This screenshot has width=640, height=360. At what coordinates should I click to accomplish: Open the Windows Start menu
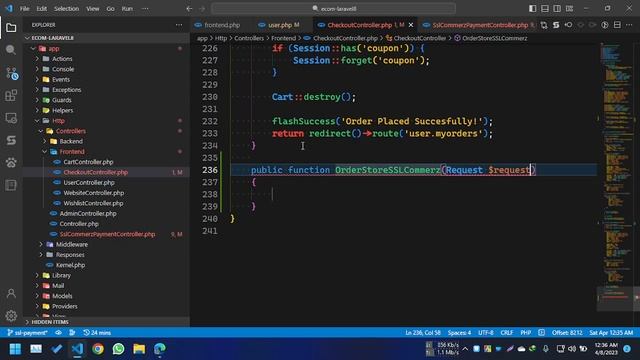(15, 349)
